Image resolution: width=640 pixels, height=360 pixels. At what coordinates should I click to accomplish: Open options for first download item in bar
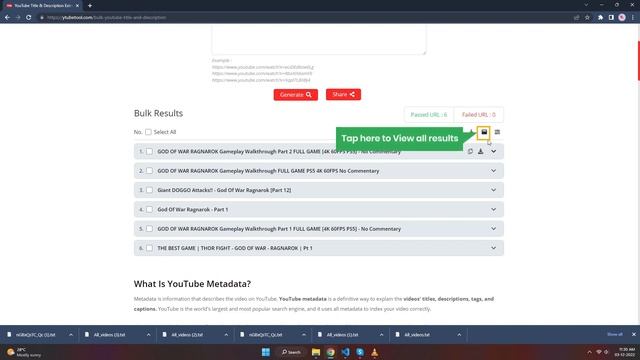71,335
